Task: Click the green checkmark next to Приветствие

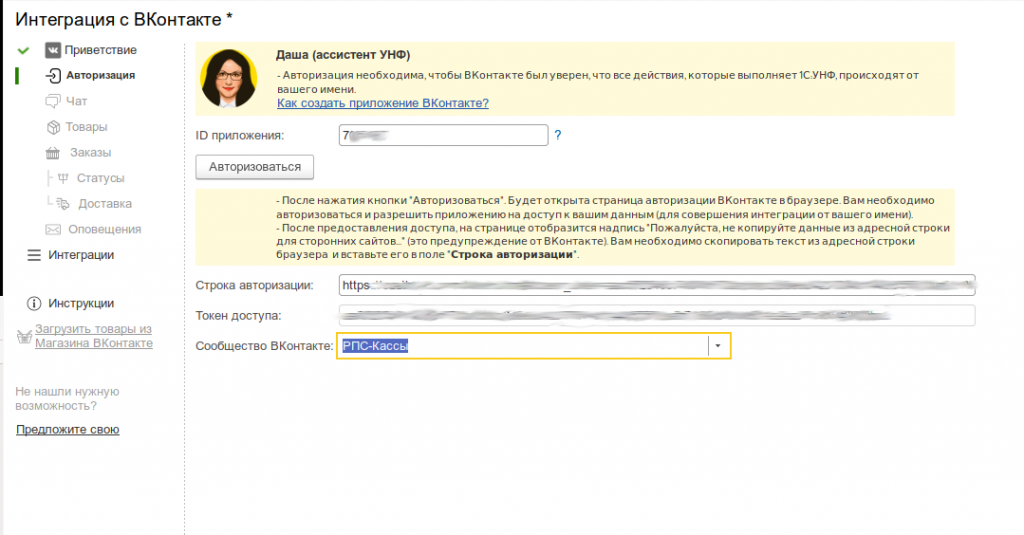Action: pos(24,50)
